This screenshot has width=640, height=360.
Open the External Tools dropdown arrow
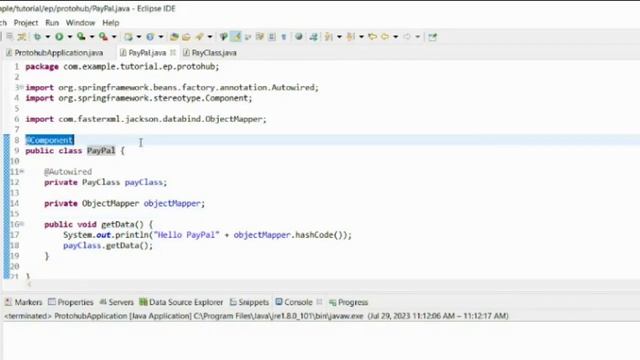(114, 37)
